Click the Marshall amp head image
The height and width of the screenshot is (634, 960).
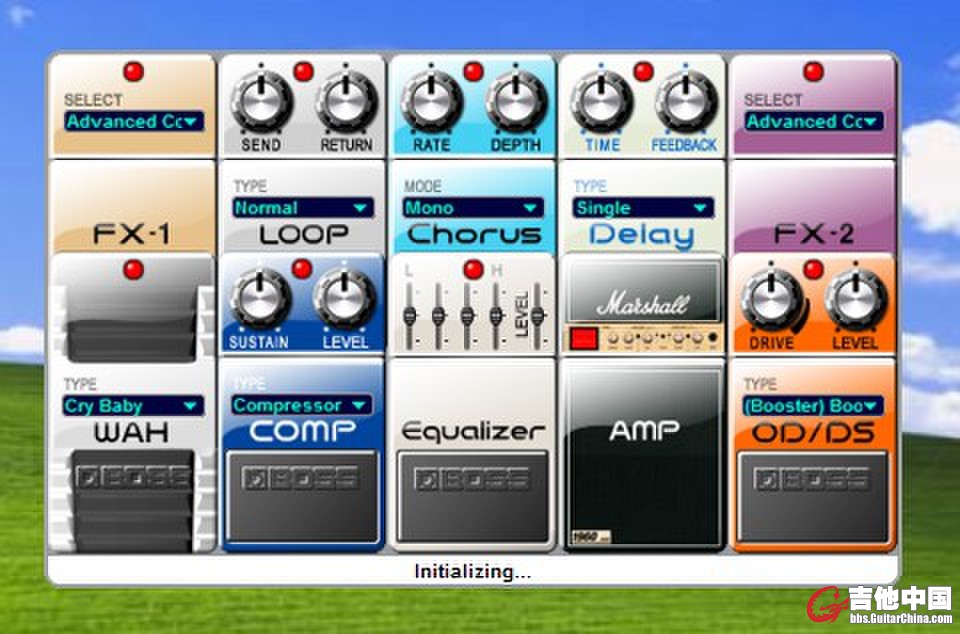click(x=643, y=293)
